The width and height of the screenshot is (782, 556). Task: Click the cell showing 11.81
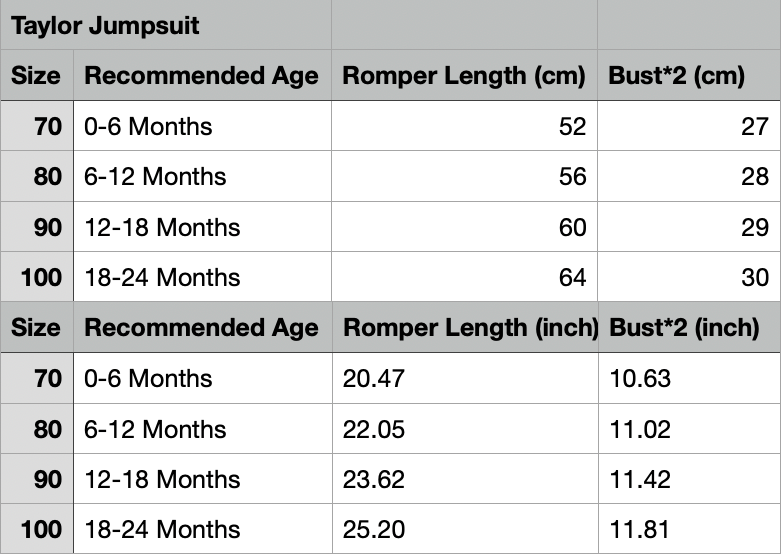click(639, 529)
